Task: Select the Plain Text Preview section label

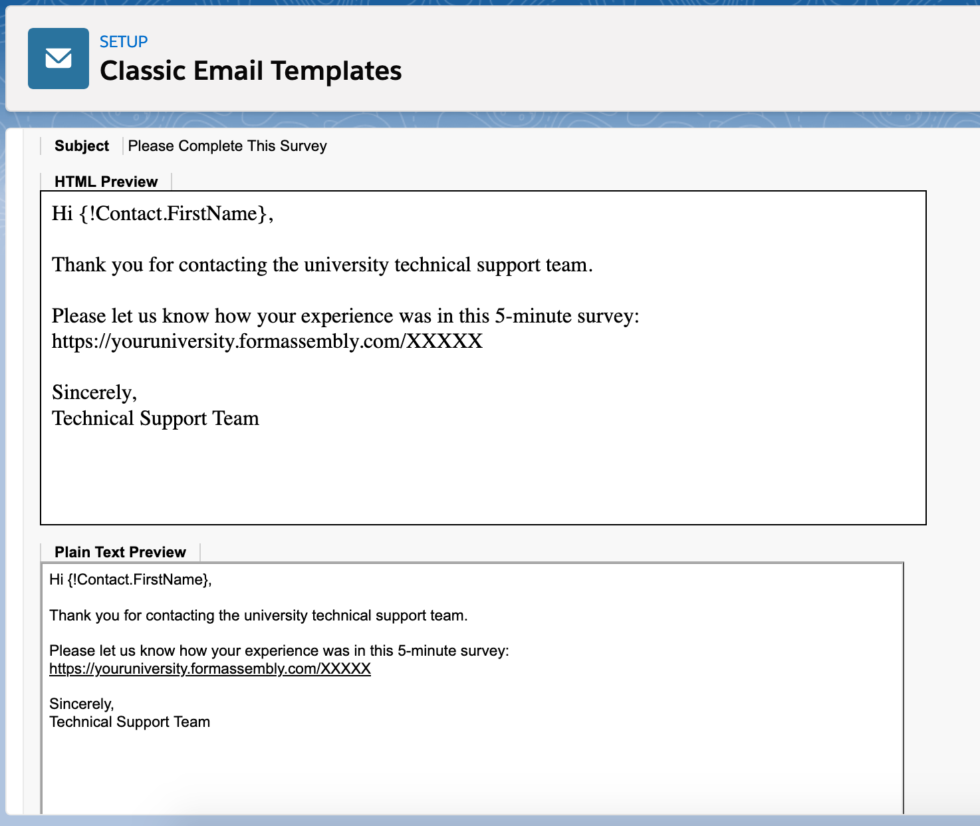Action: 120,552
